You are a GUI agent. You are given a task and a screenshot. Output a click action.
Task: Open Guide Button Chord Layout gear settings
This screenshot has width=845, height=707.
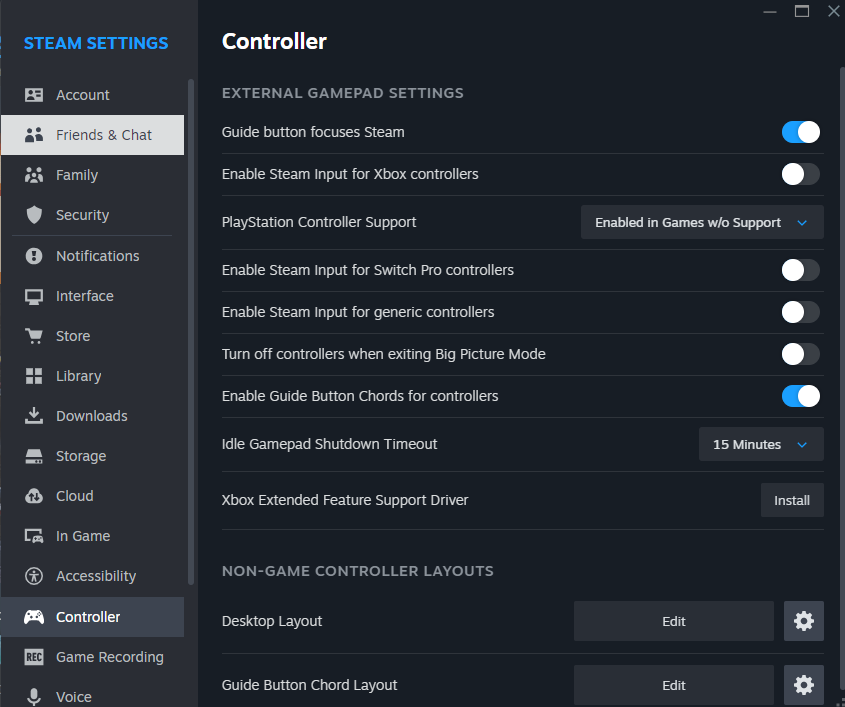804,685
